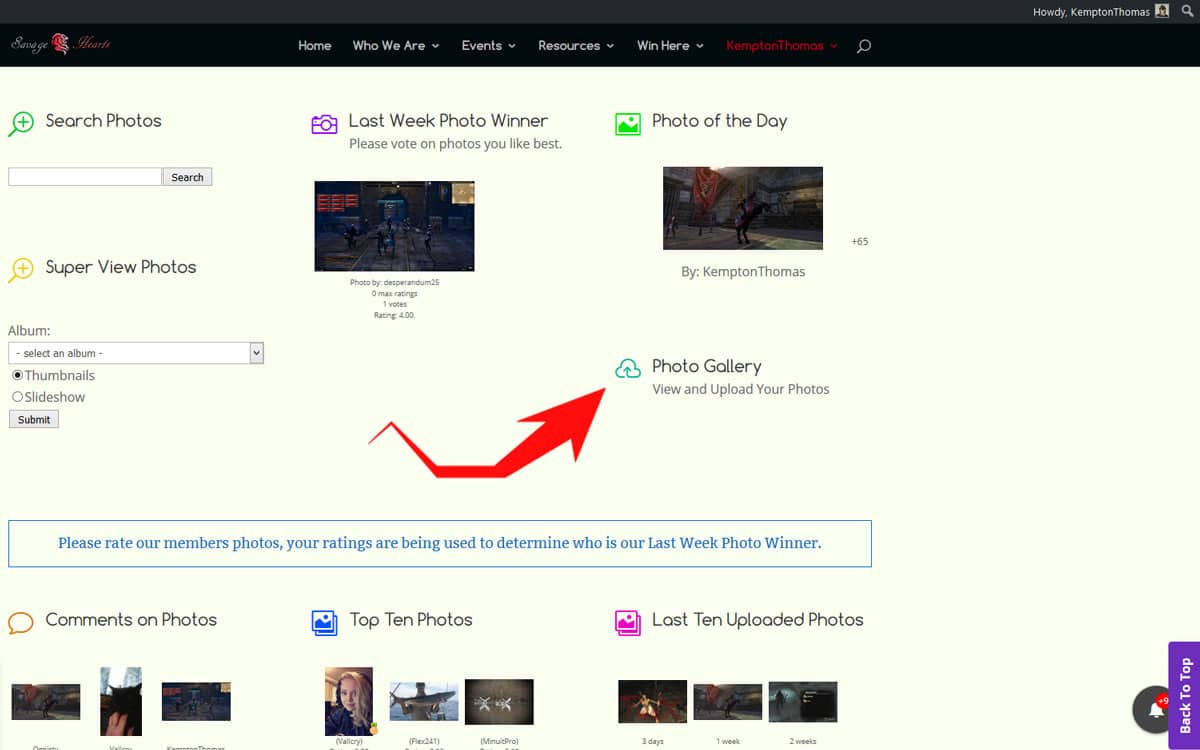The width and height of the screenshot is (1200, 750).
Task: Click the purple Back To Top button
Action: click(1184, 695)
